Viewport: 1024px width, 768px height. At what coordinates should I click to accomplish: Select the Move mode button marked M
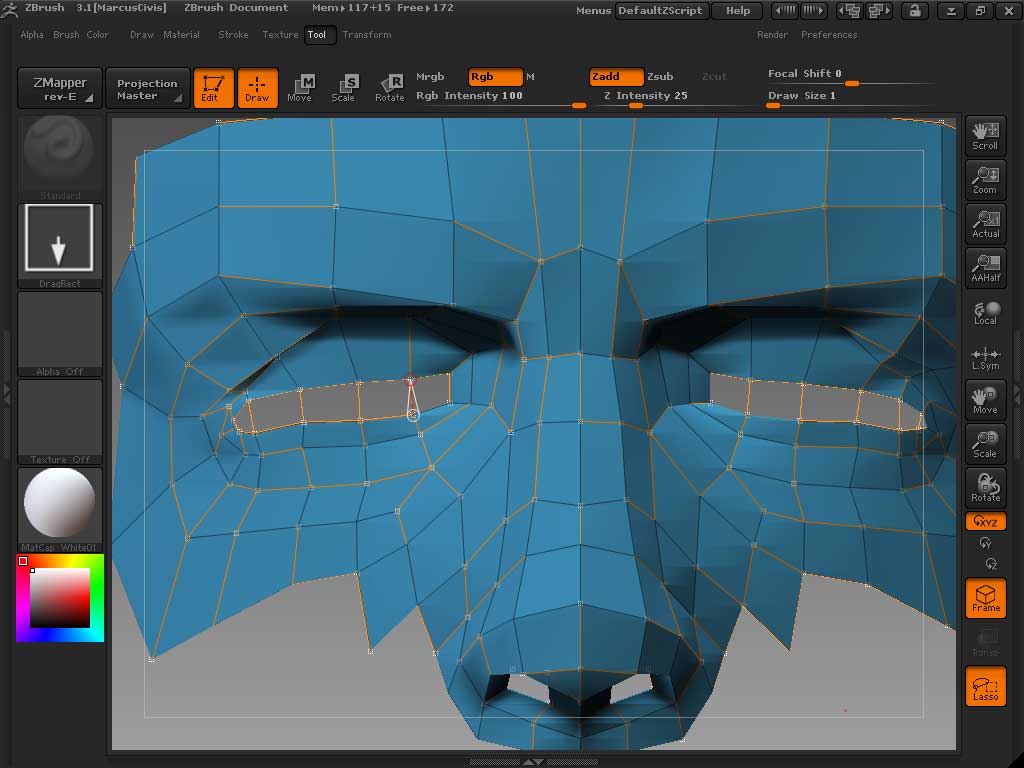[x=300, y=88]
